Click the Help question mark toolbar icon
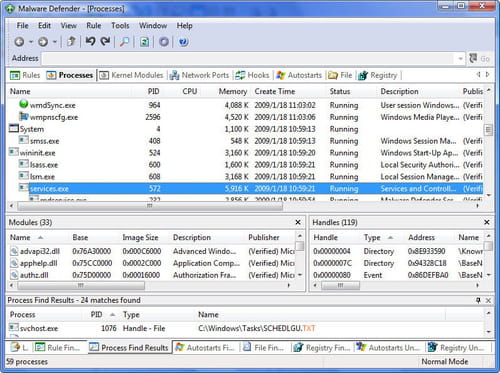This screenshot has height=373, width=500. (x=183, y=42)
